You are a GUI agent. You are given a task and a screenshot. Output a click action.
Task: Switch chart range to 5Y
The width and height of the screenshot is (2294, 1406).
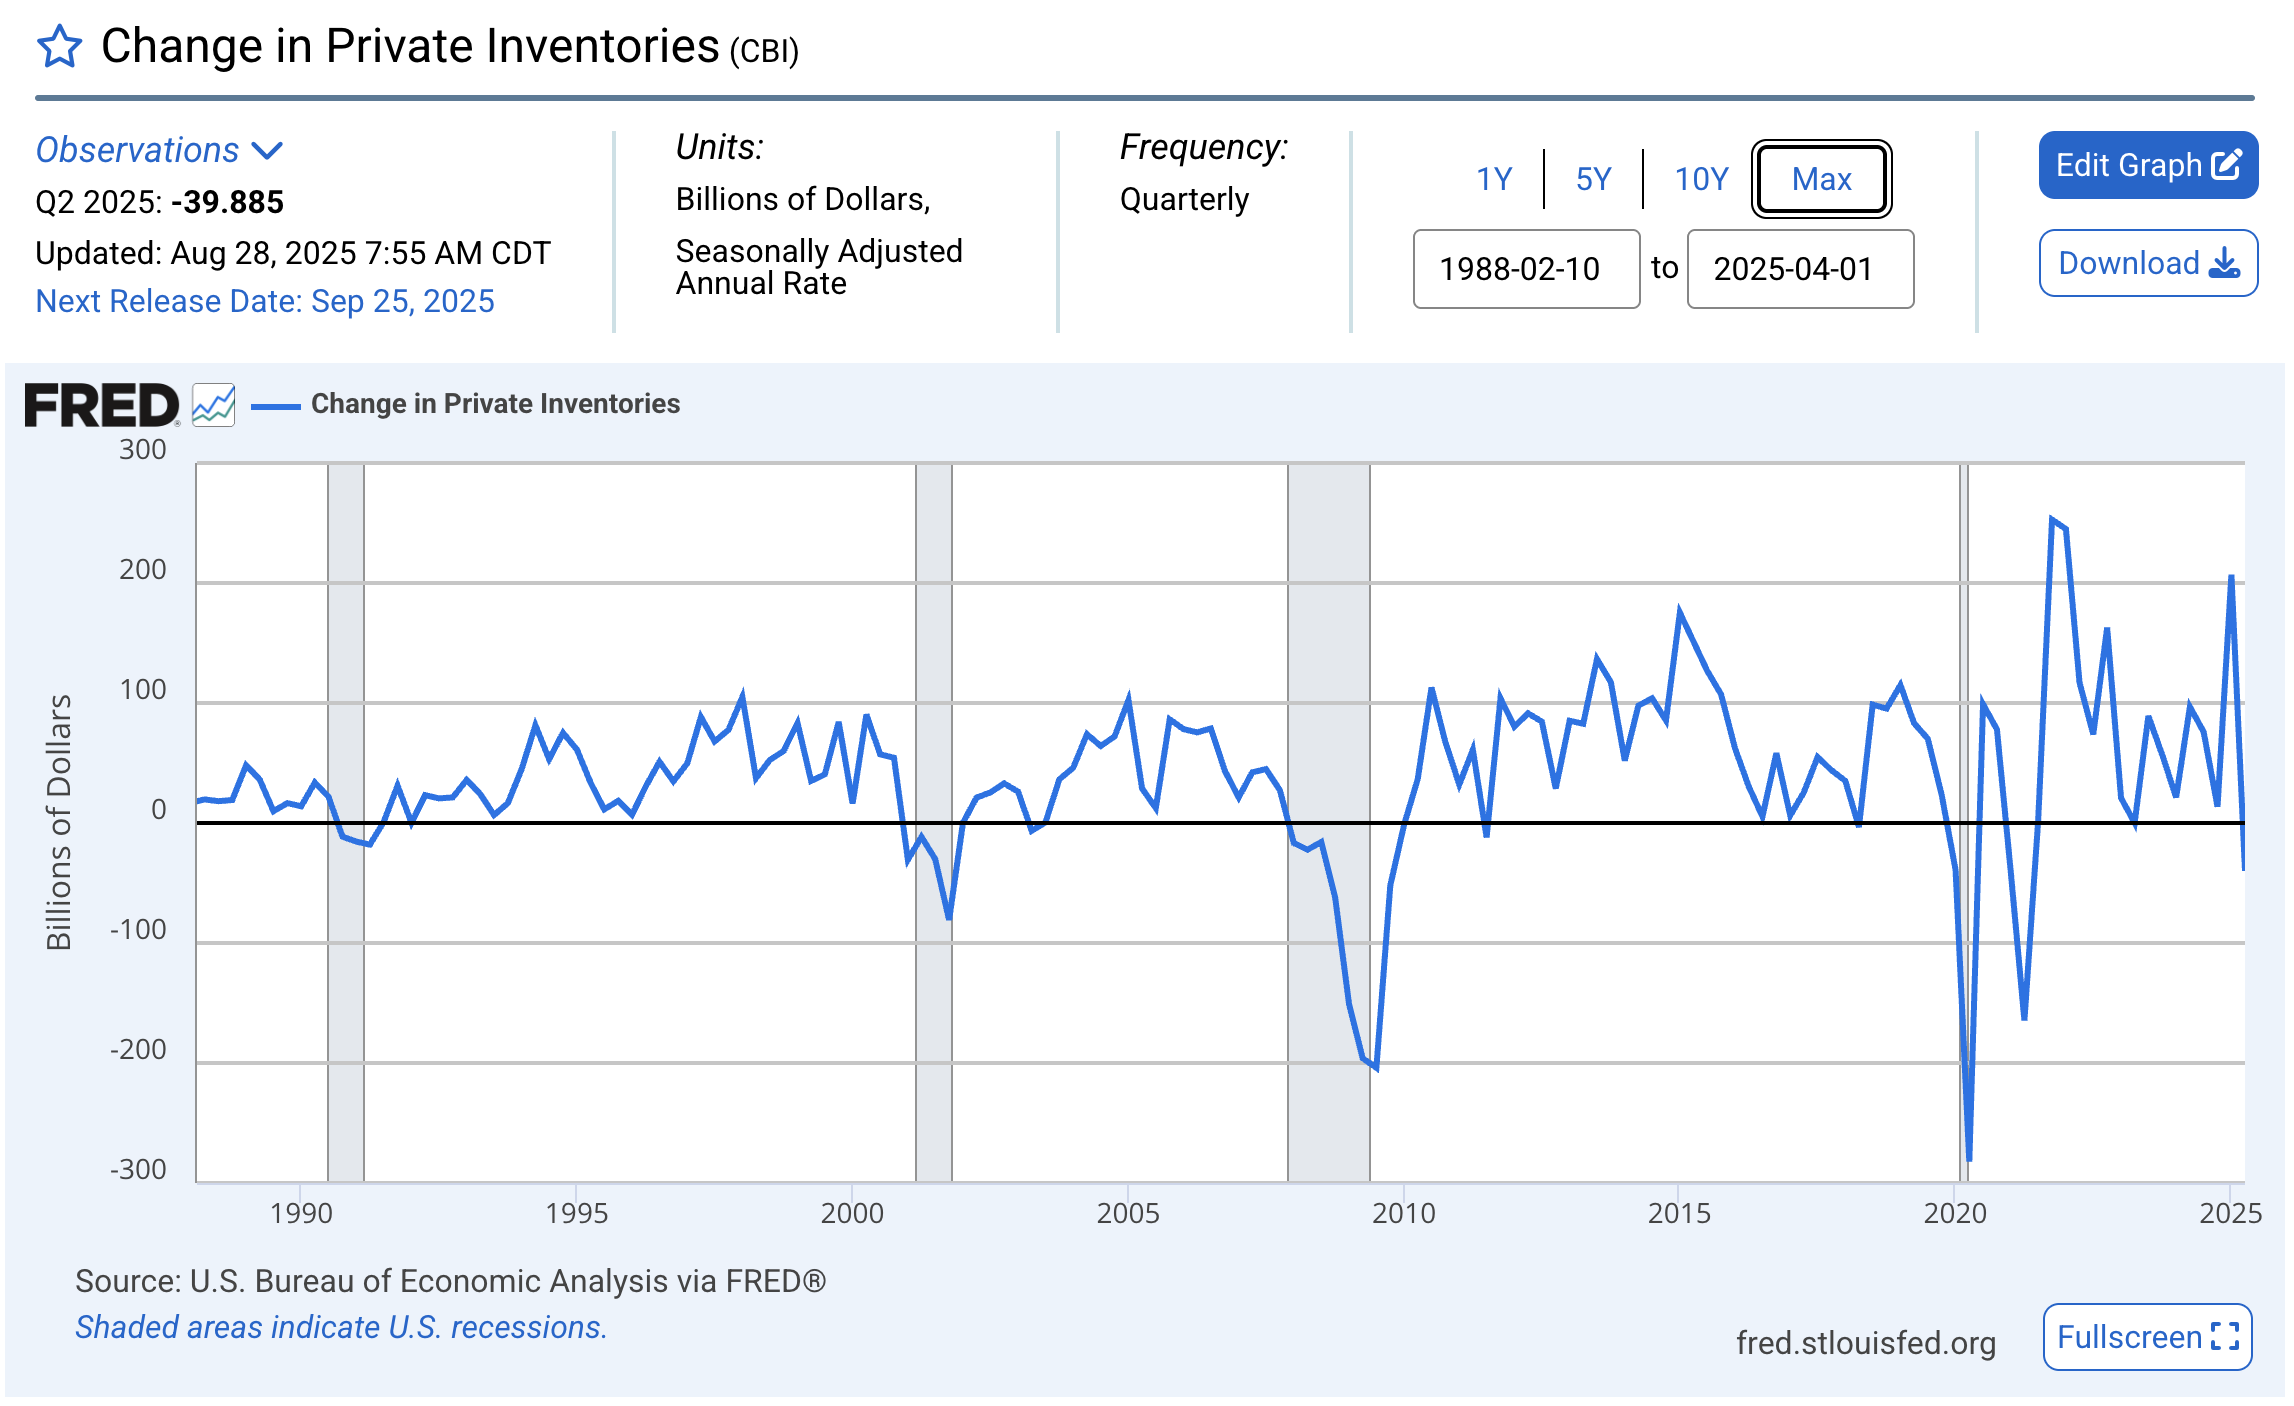pos(1592,178)
